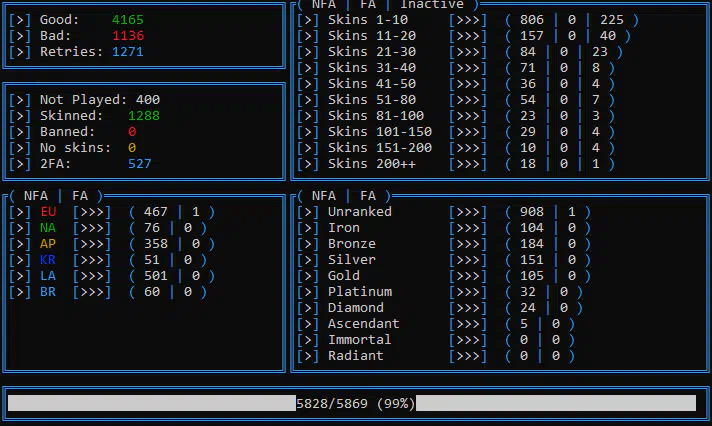Click the [>] marker beside 2FA

20,164
